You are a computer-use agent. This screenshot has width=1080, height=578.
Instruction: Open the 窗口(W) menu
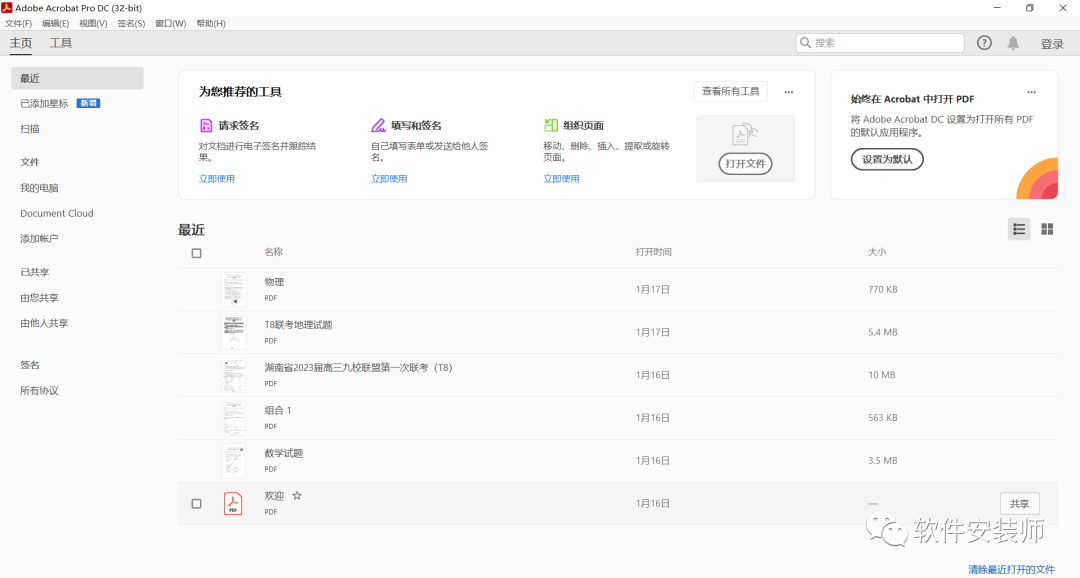pos(170,23)
